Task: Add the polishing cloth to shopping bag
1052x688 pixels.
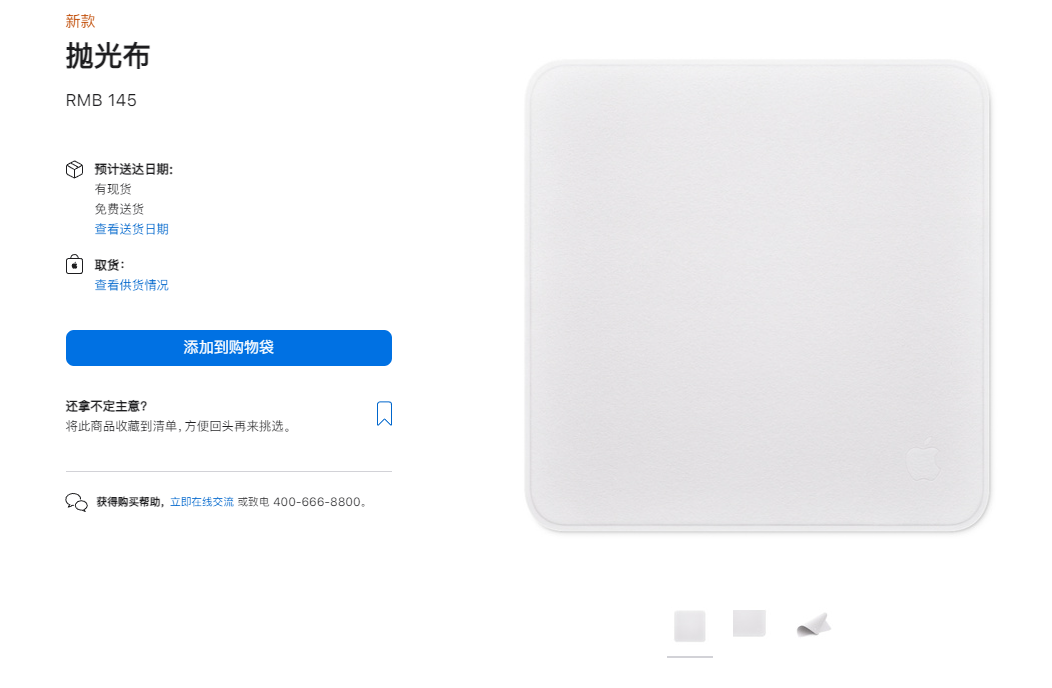Action: tap(229, 348)
